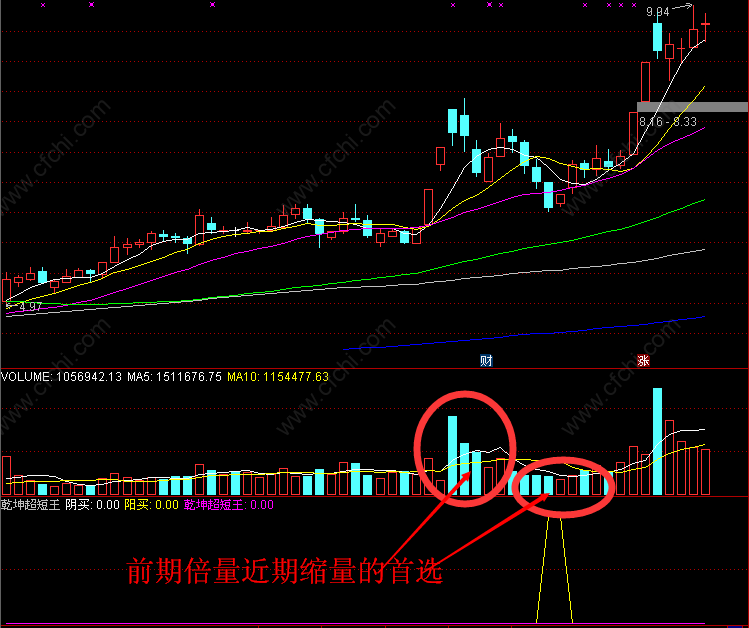Screen dimensions: 749x628
Task: Select the 阴买: 0.00 indicator value
Action: [92, 505]
